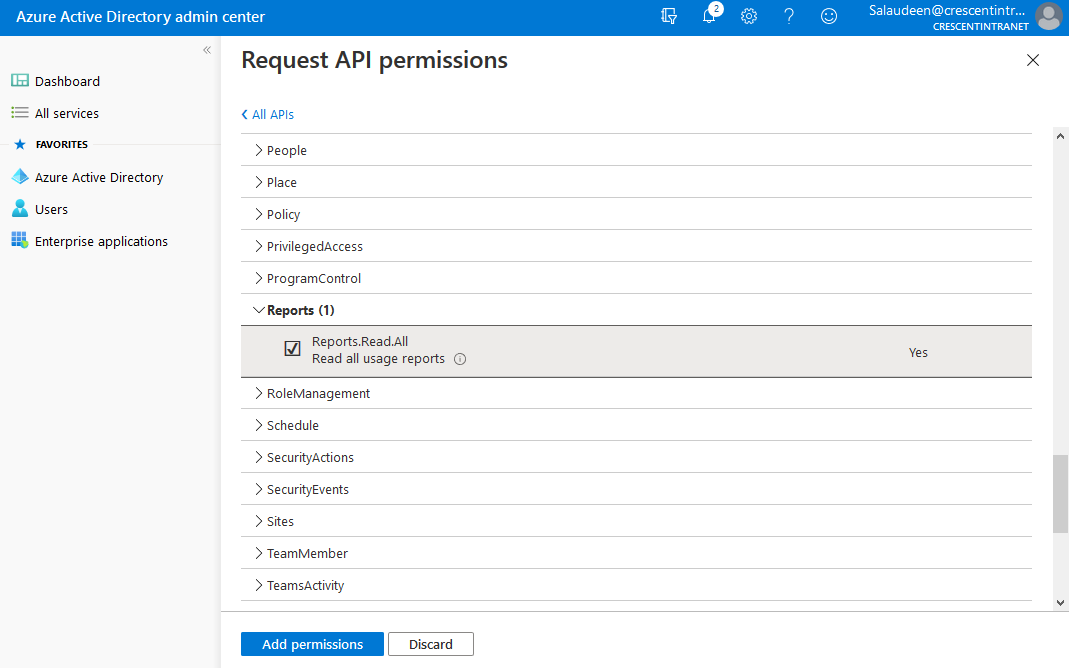Open the notifications bell
Viewport: 1069px width, 668px height.
709,16
